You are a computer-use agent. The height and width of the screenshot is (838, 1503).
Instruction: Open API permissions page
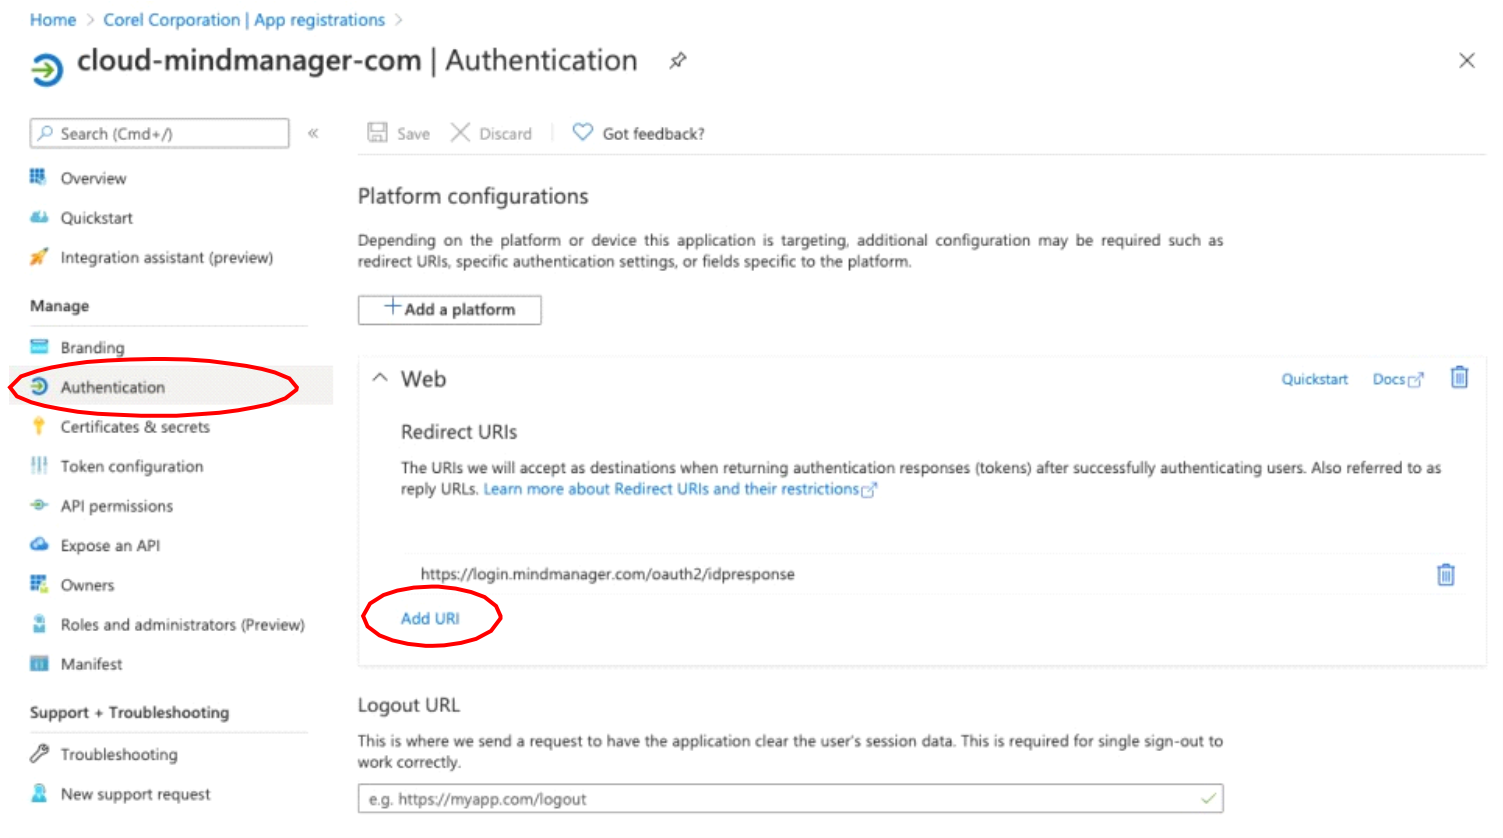[x=116, y=506]
